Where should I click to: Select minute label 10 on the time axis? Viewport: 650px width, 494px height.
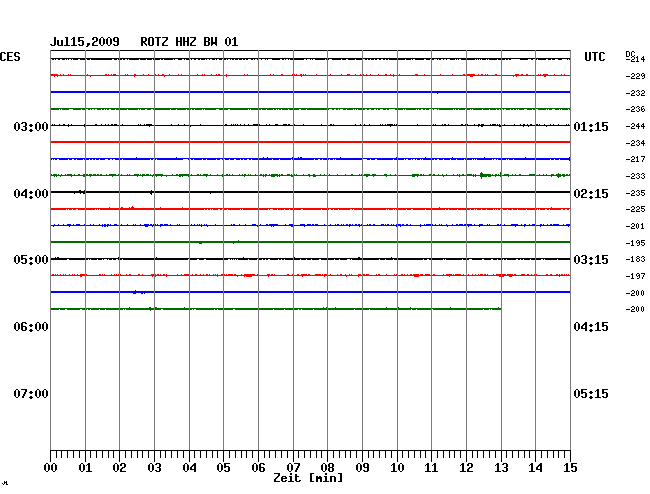pyautogui.click(x=397, y=468)
